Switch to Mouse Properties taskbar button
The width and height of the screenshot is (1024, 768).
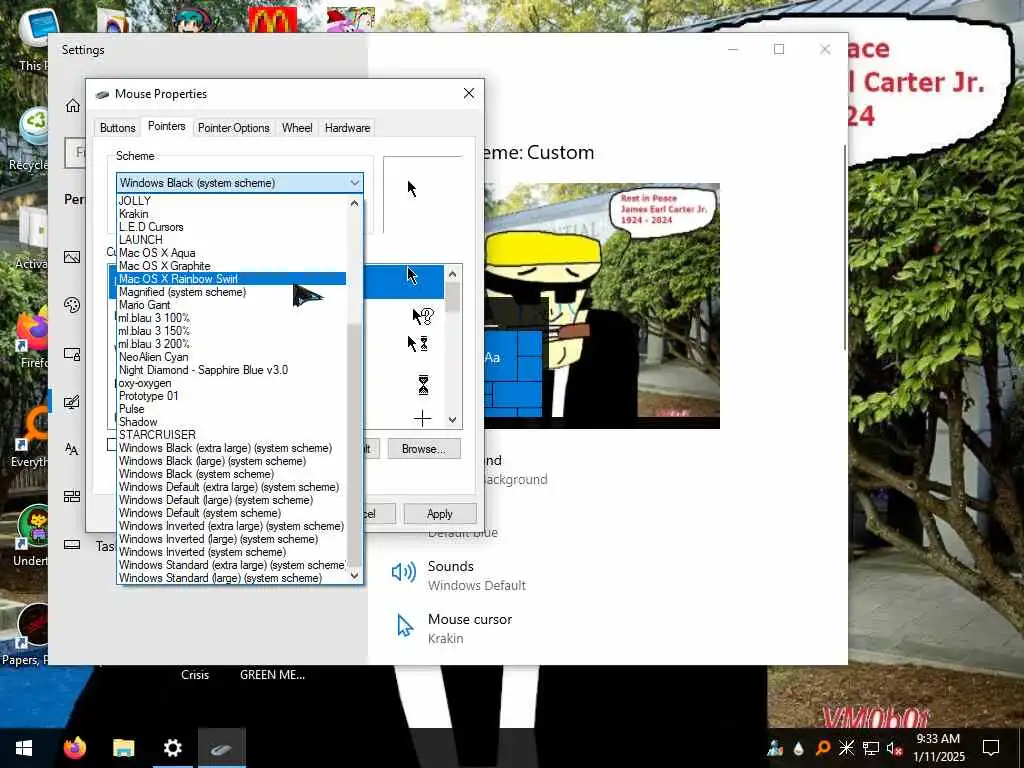click(222, 748)
